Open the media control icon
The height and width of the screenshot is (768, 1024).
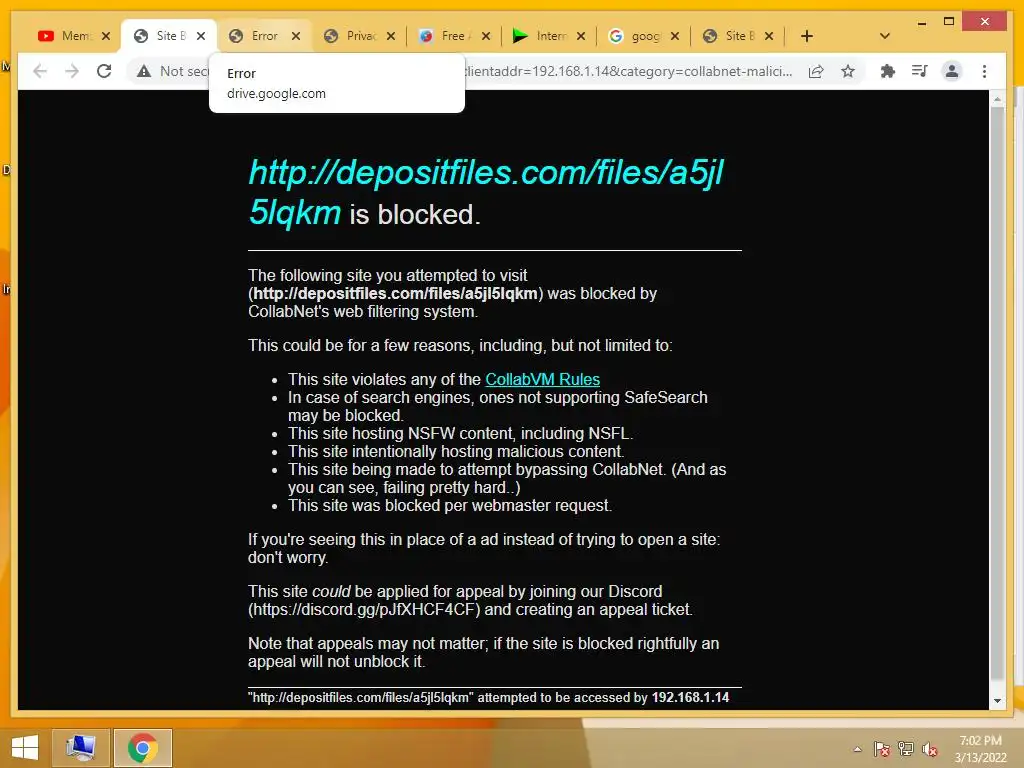(x=920, y=71)
